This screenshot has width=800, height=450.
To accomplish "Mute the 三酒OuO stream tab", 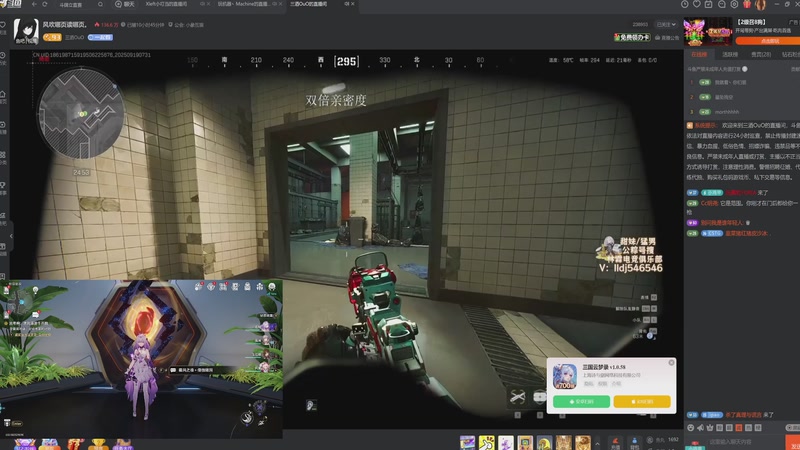I will tap(346, 4).
